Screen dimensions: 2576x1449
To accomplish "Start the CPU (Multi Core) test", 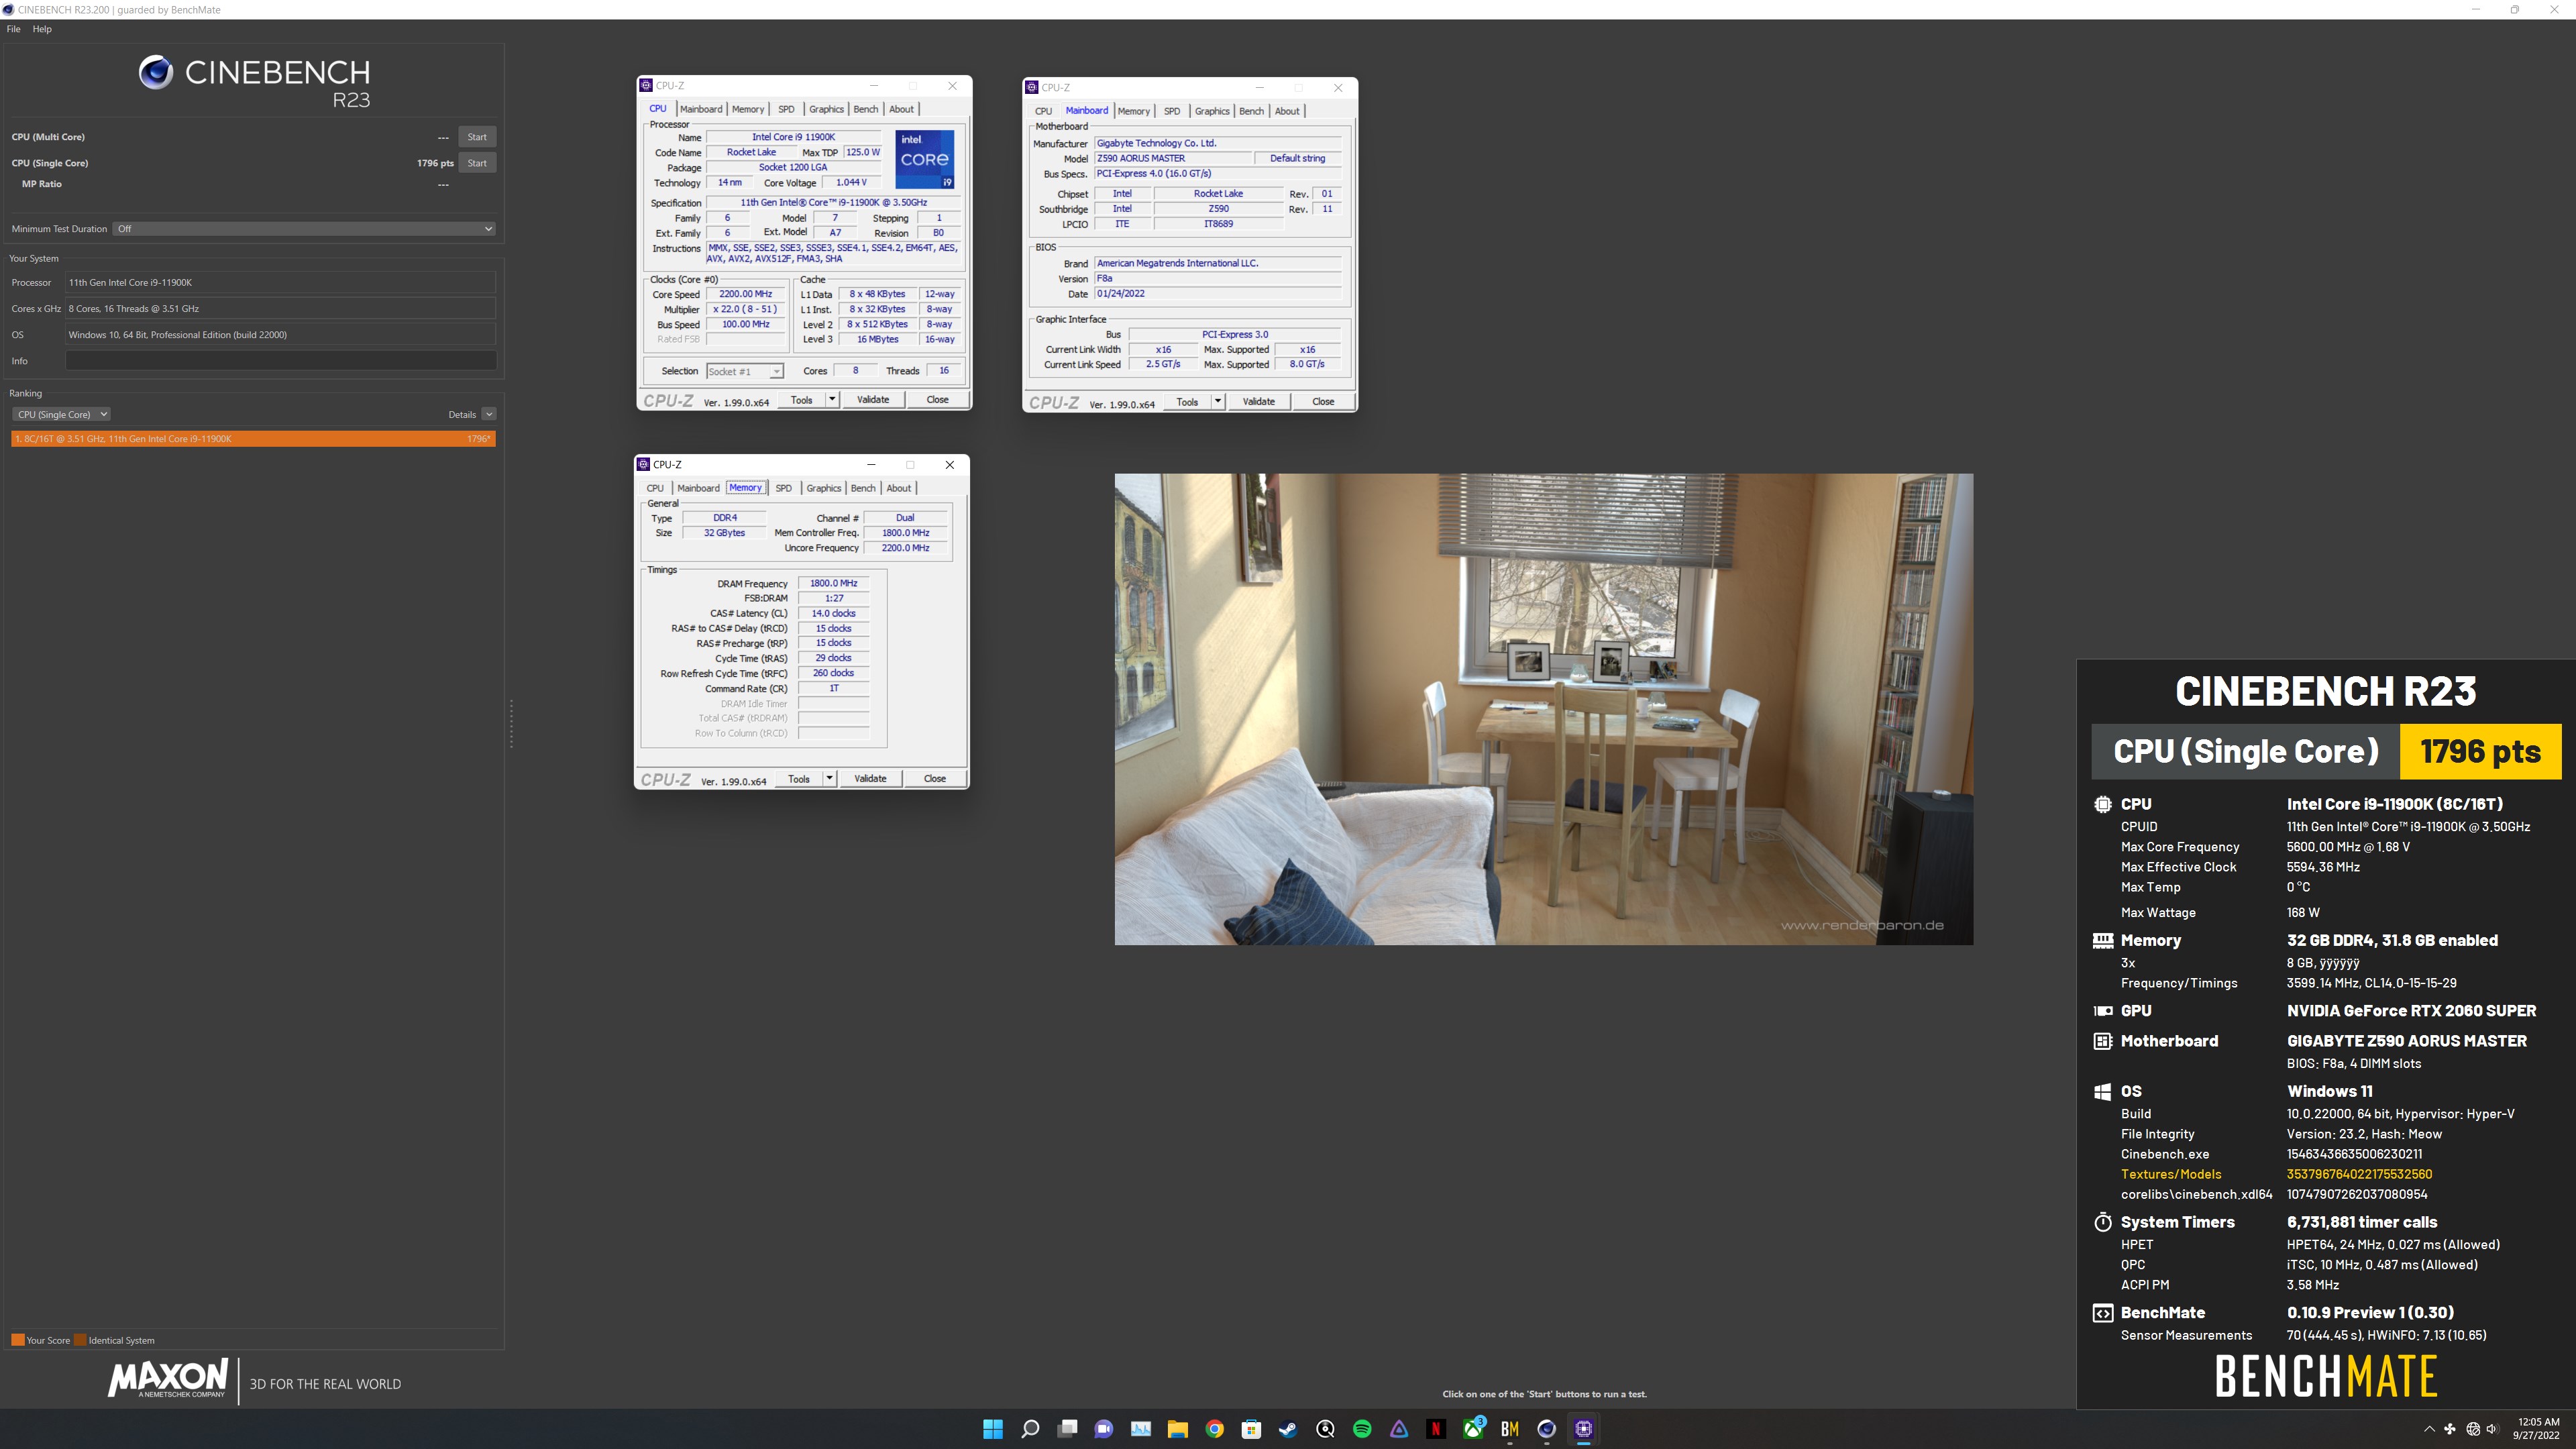I will coord(477,137).
